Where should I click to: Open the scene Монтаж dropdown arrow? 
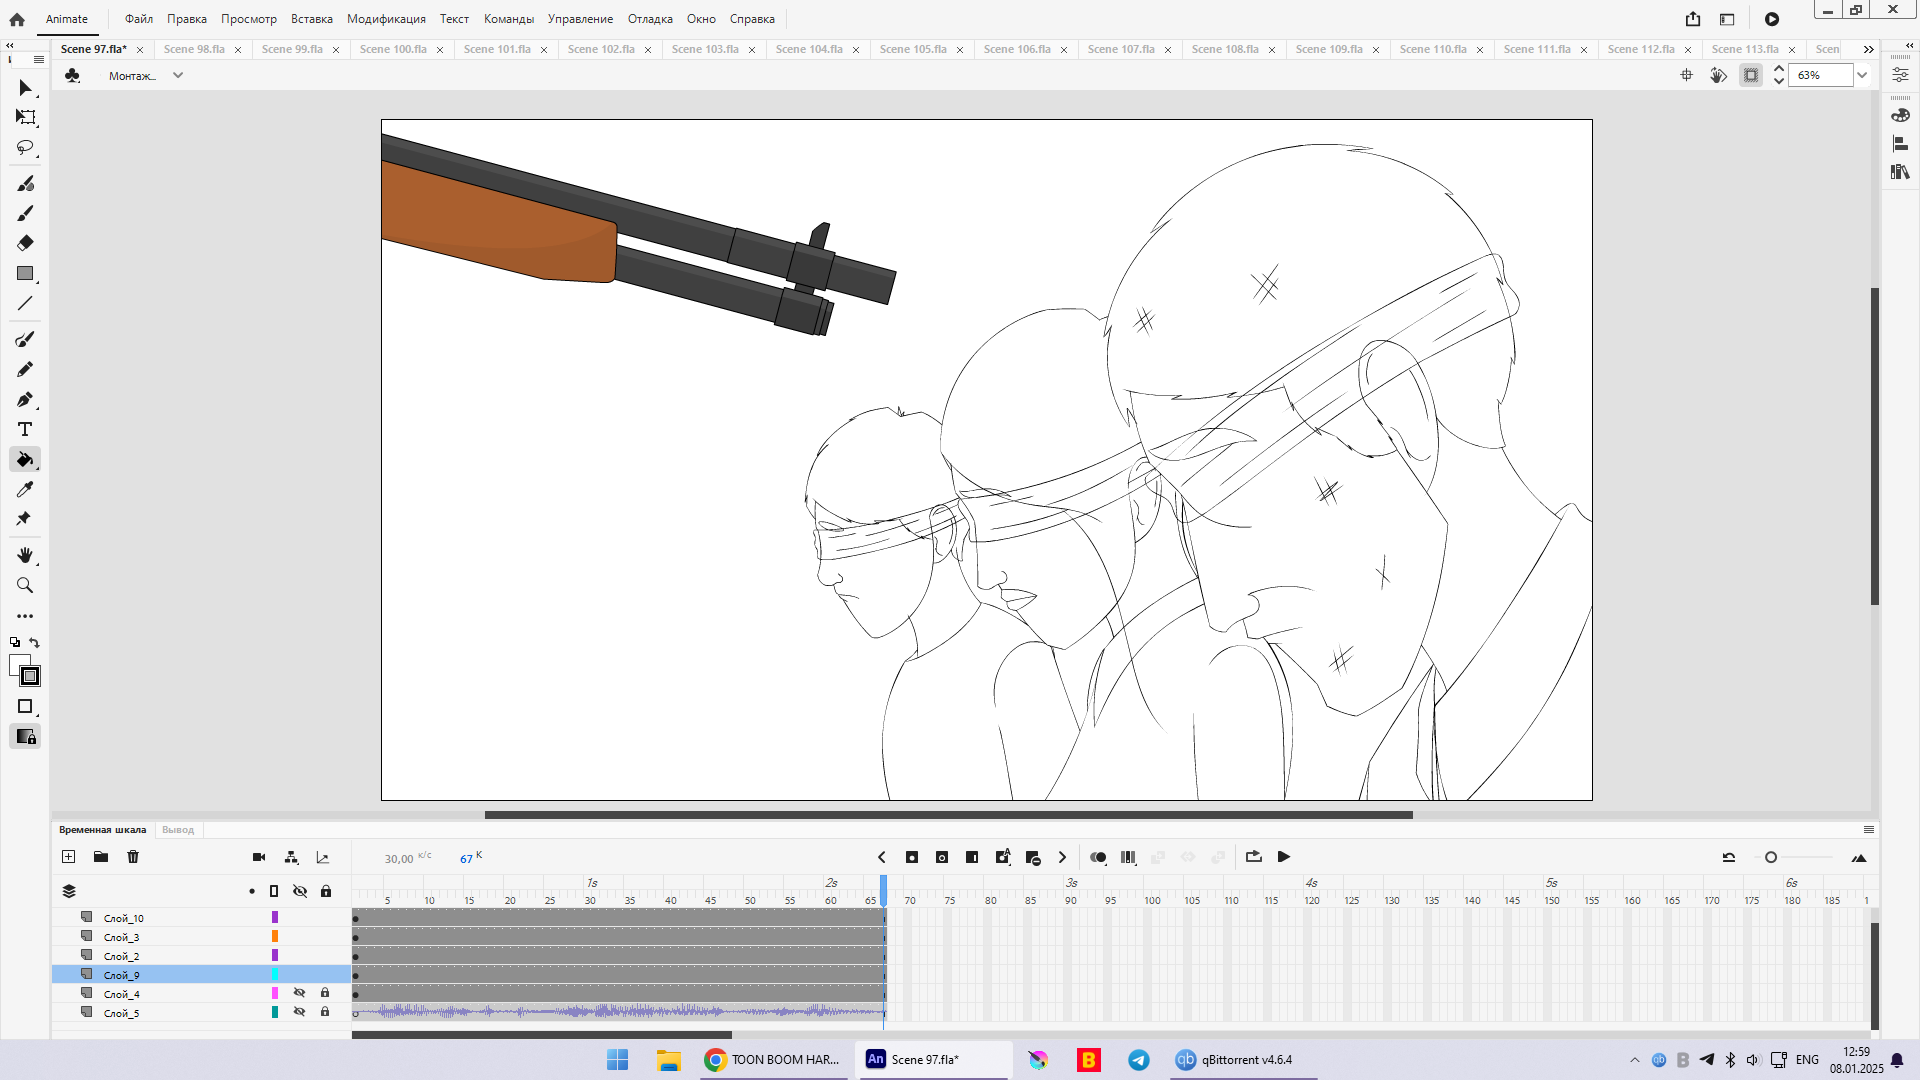click(178, 75)
